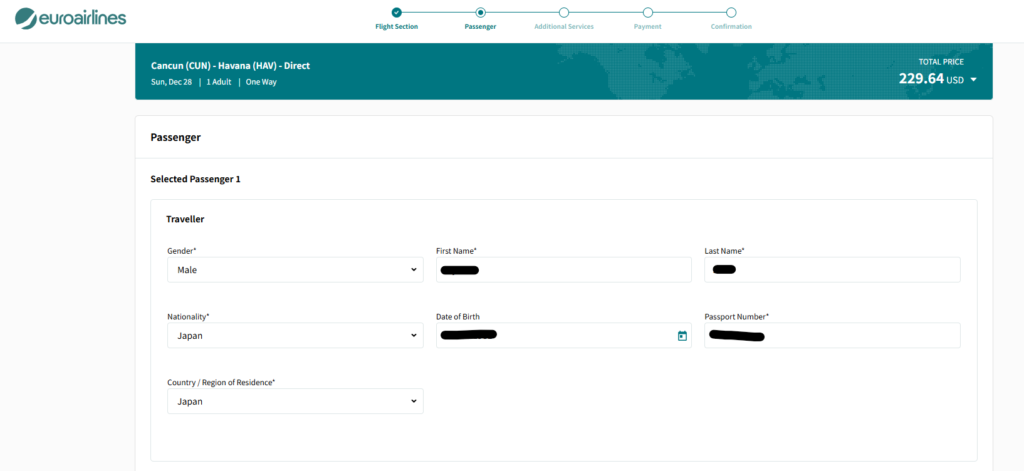Open the Nationality dropdown
The image size is (1024, 471).
(295, 336)
